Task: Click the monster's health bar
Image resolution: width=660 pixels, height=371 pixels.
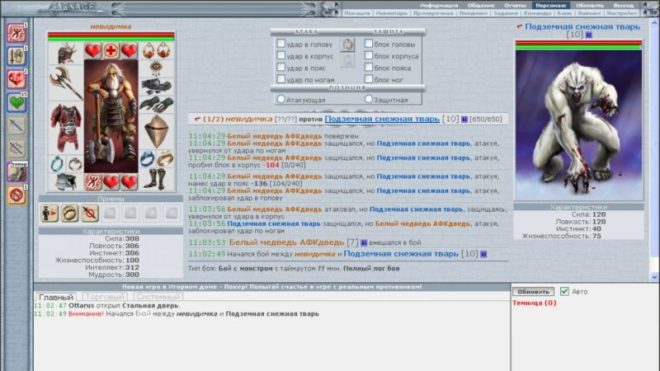Action: 579,45
